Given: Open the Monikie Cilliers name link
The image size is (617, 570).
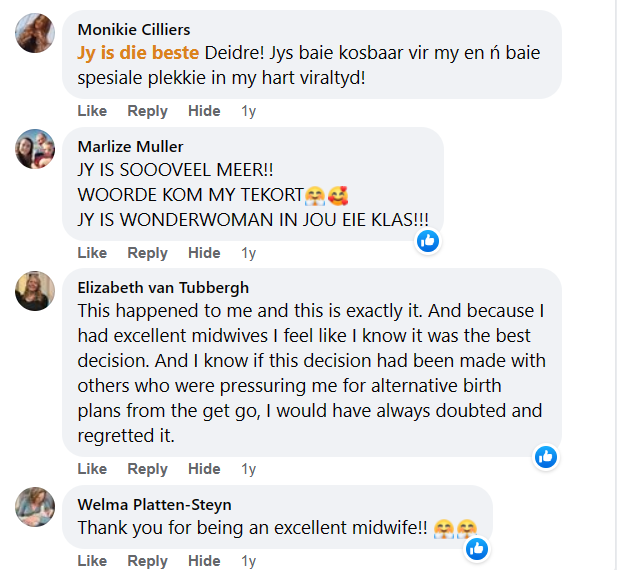Looking at the screenshot, I should tap(133, 29).
